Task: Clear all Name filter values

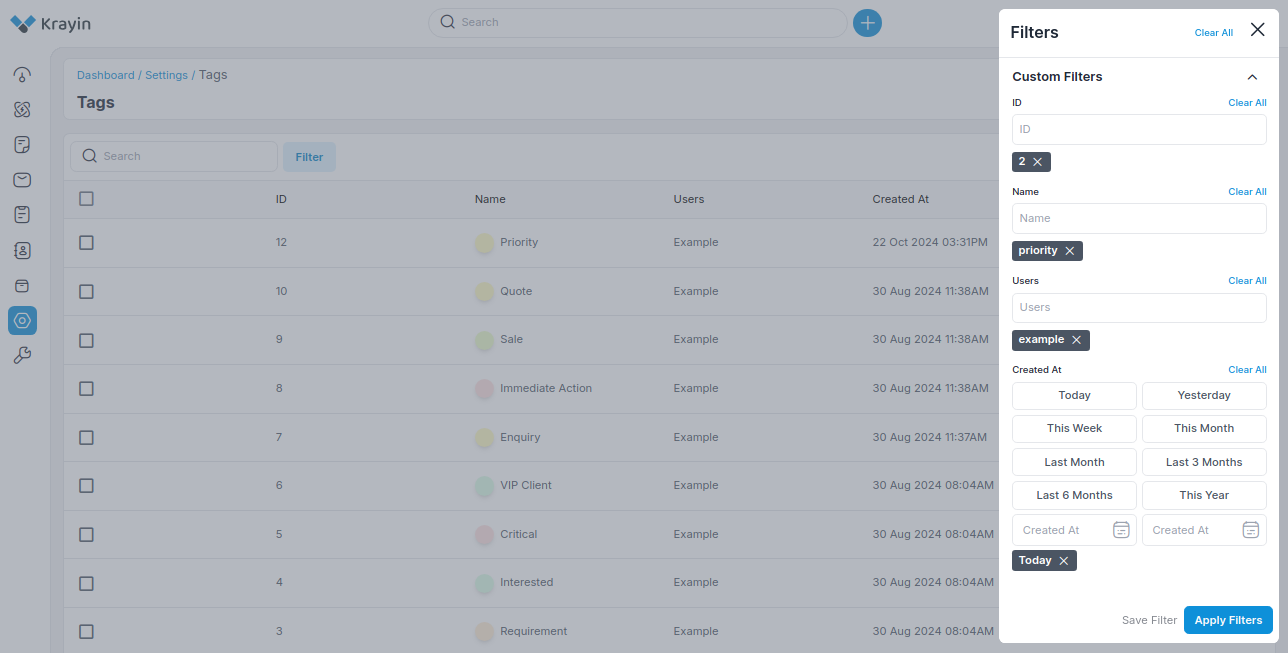Action: 1247,192
